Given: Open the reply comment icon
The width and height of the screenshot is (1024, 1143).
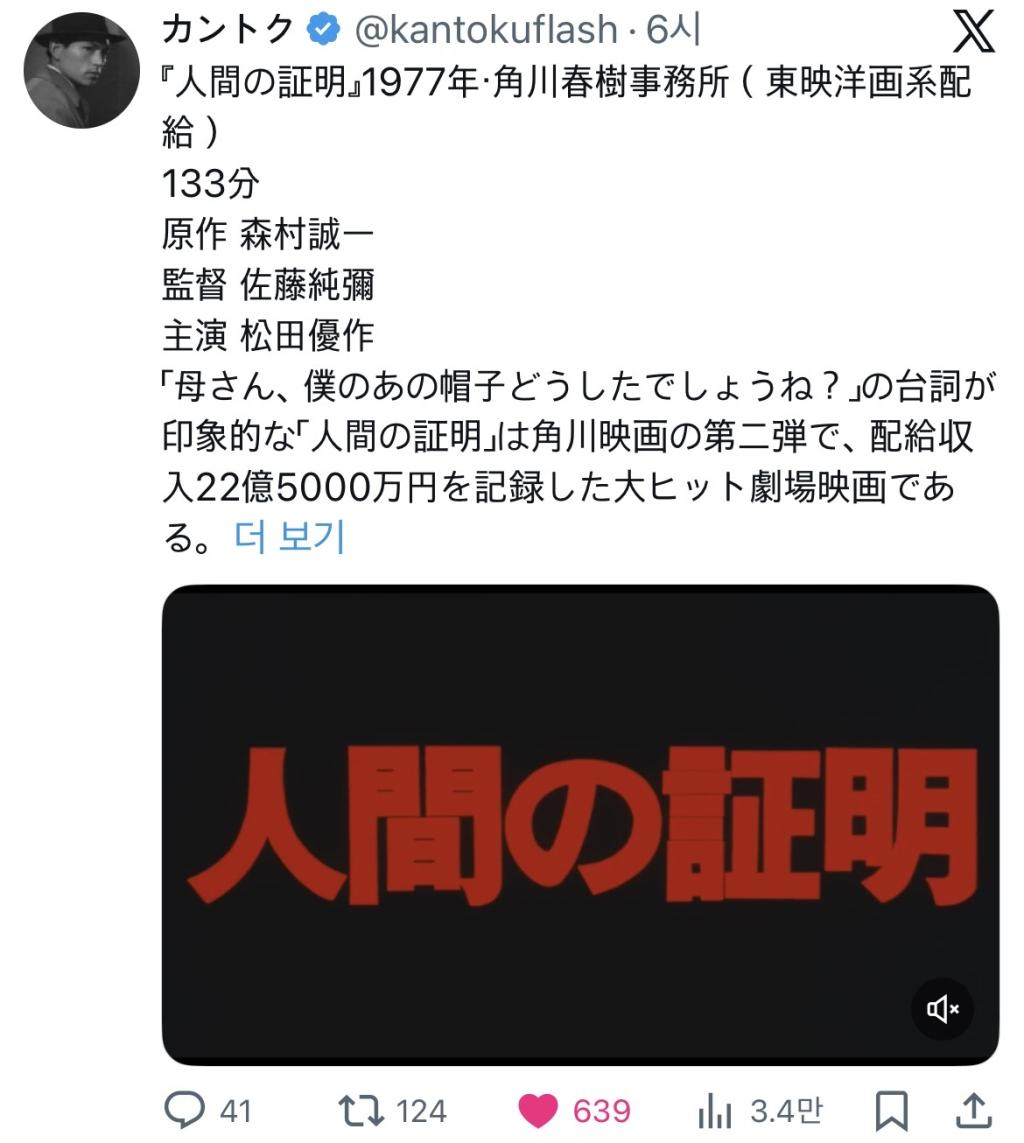Looking at the screenshot, I should pos(184,1110).
